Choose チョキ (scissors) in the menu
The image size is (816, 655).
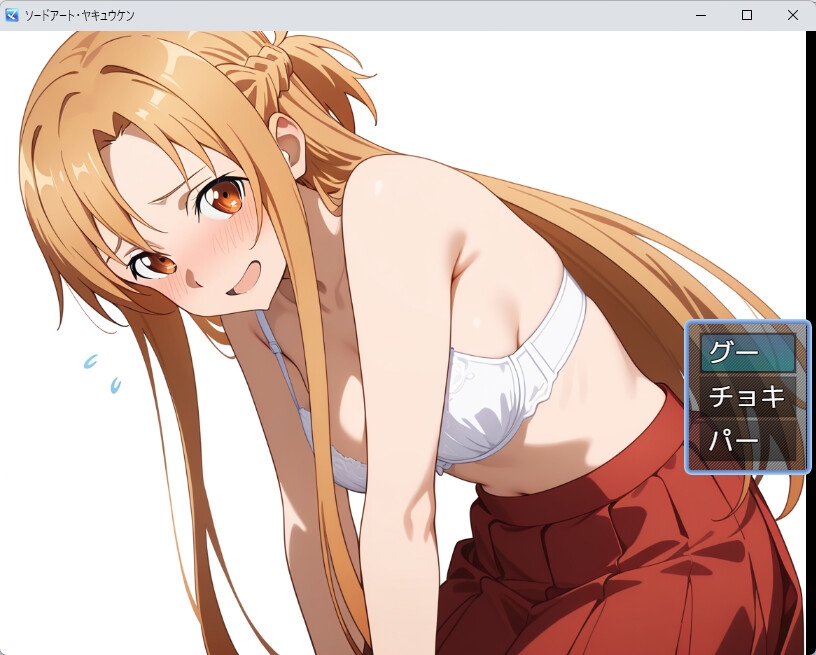pyautogui.click(x=748, y=397)
